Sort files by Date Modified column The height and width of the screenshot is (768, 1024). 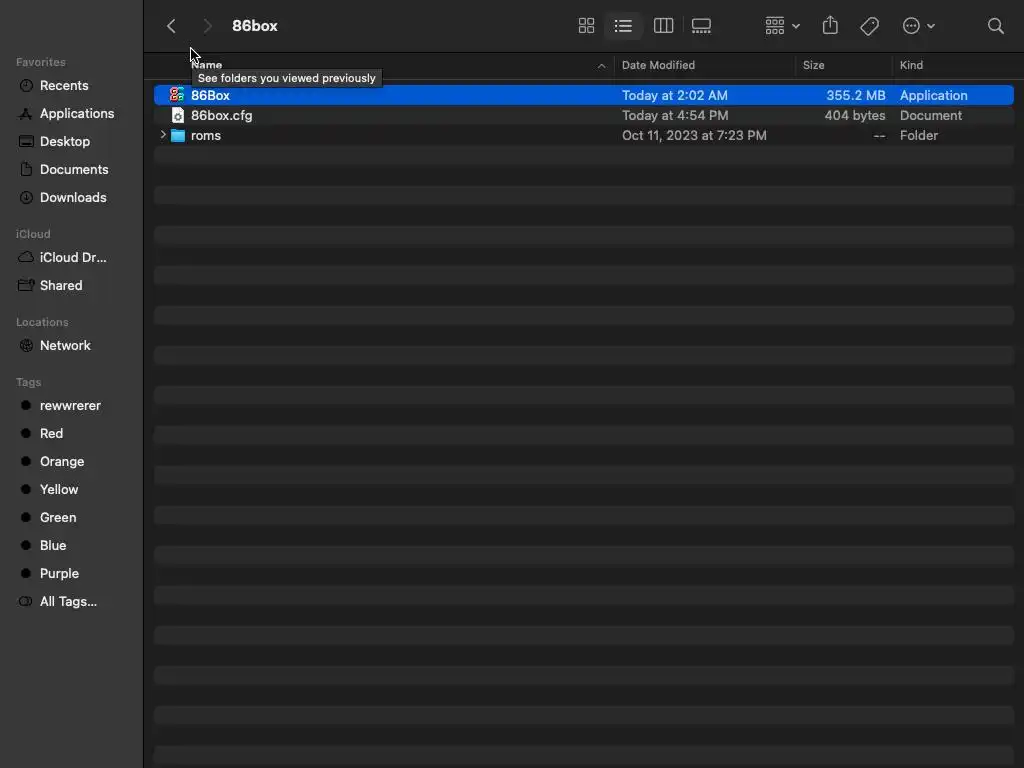click(x=658, y=65)
